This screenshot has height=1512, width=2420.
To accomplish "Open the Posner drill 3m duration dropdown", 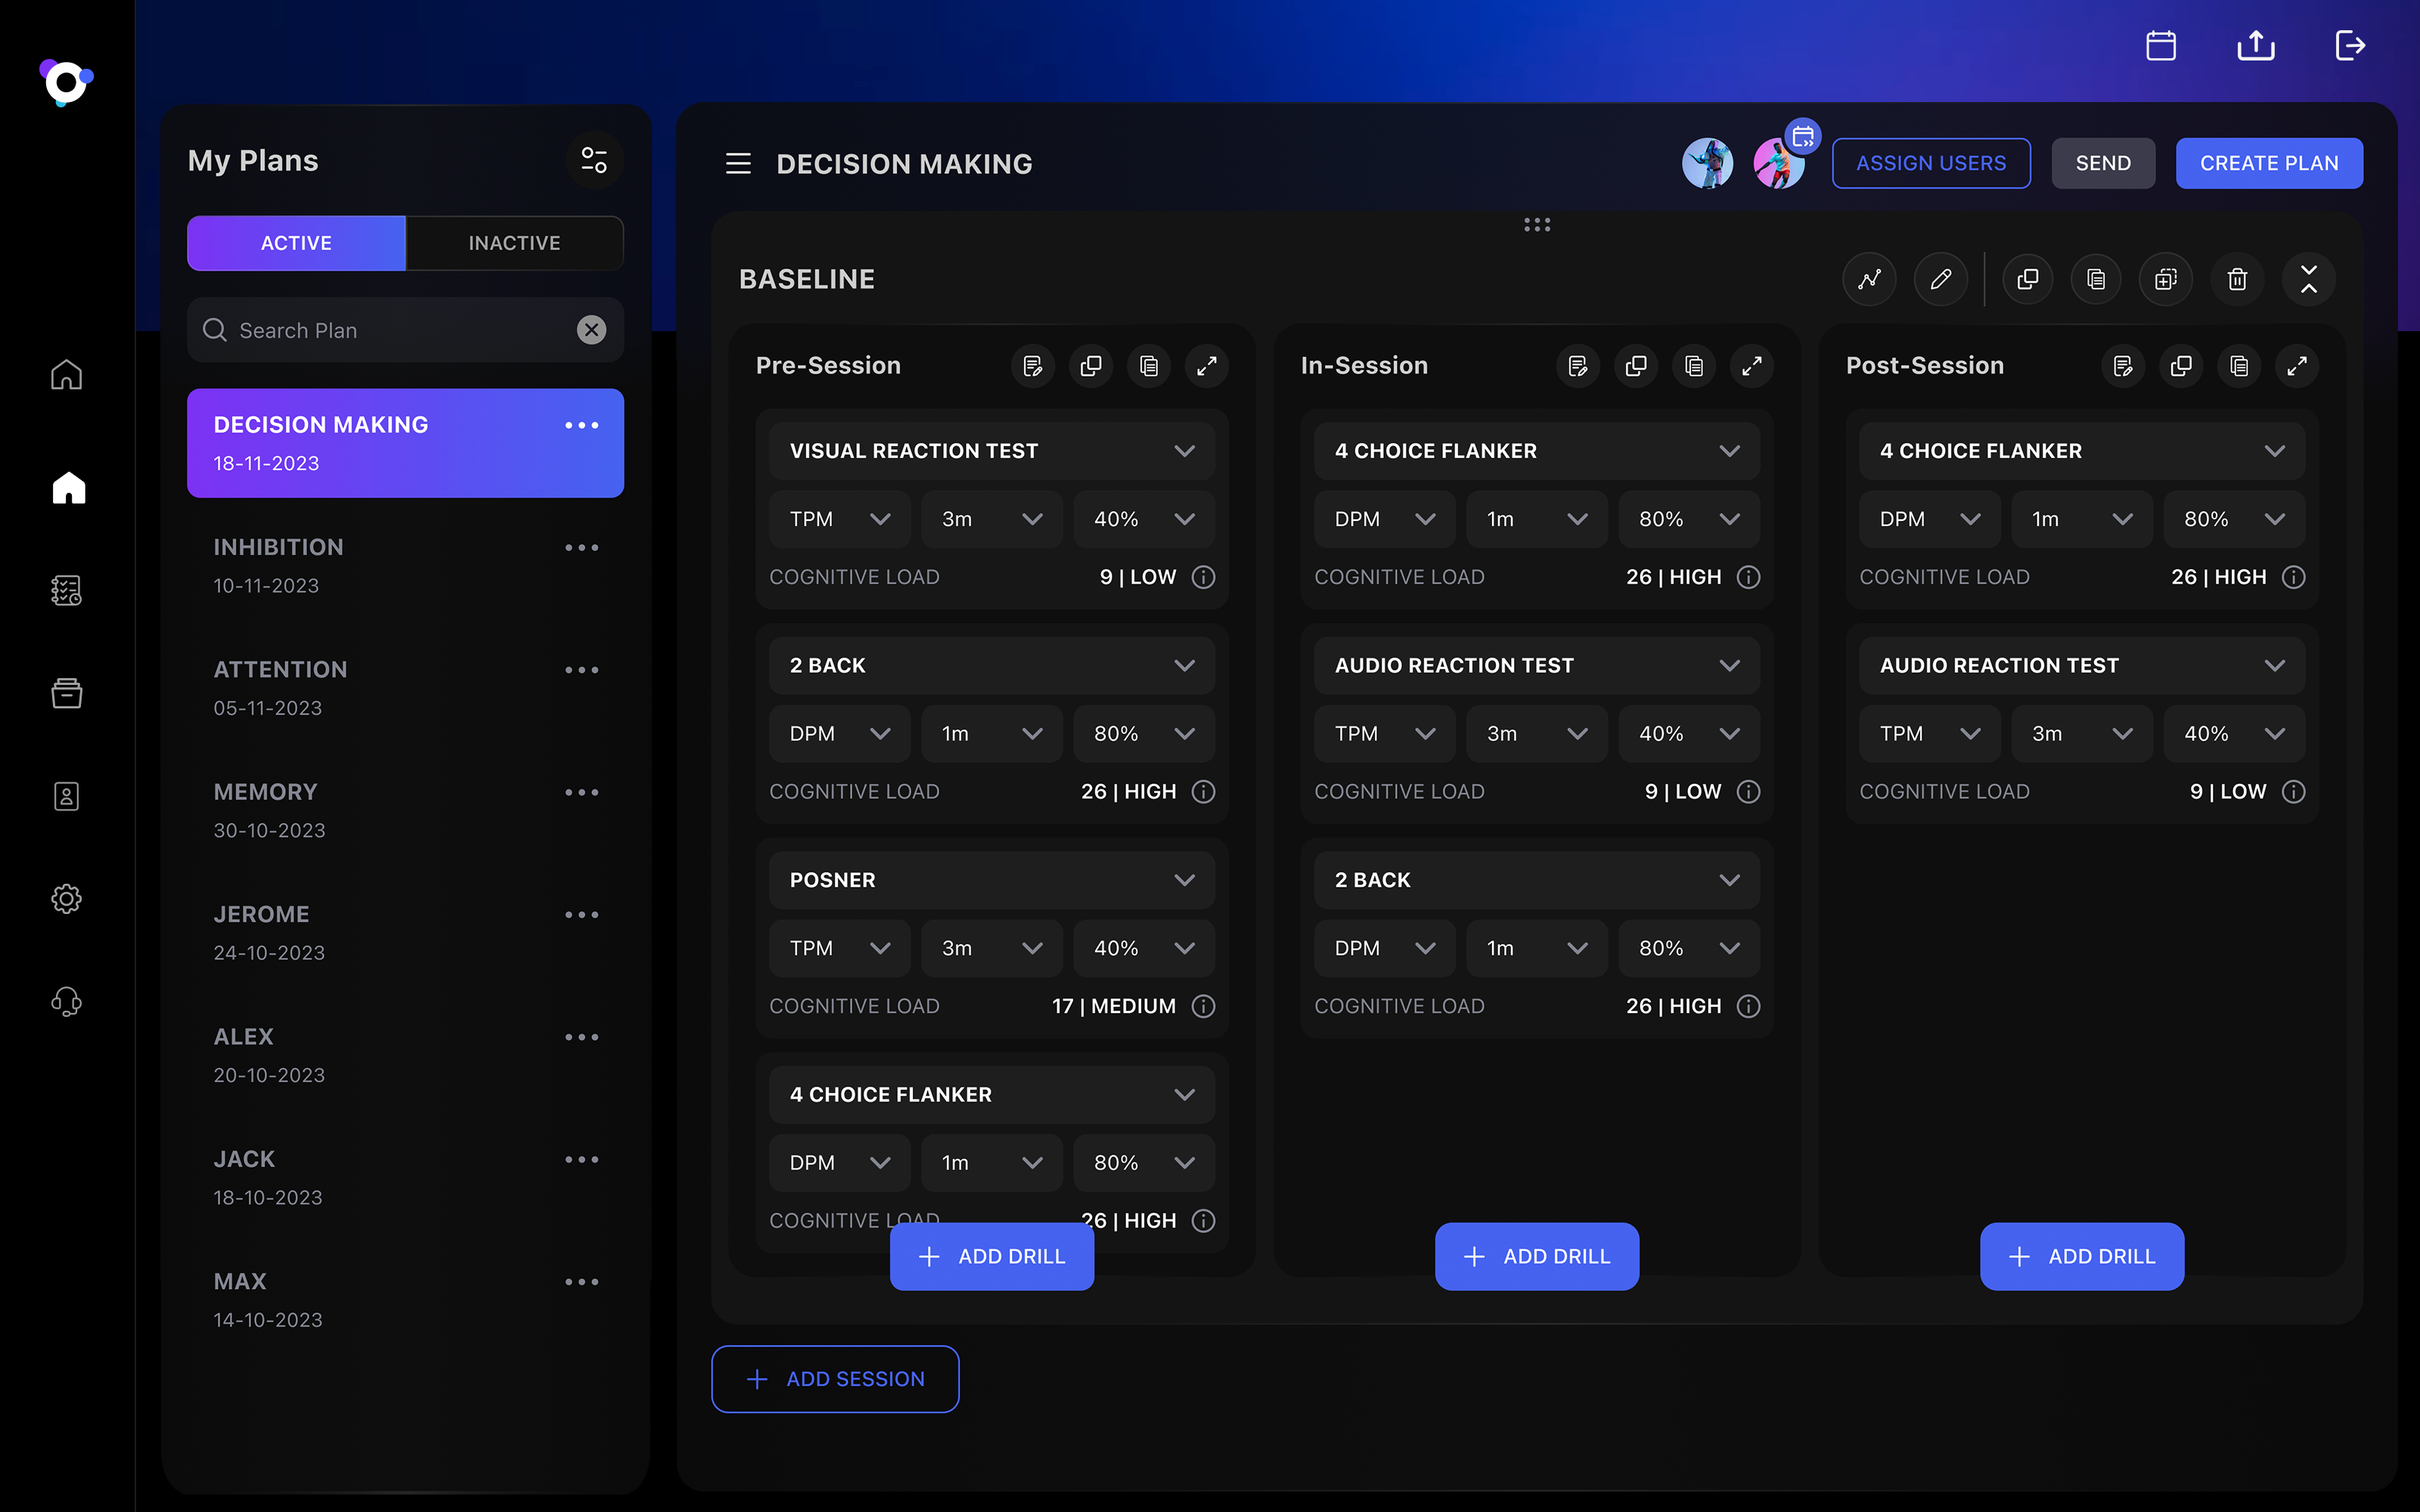I will point(991,948).
